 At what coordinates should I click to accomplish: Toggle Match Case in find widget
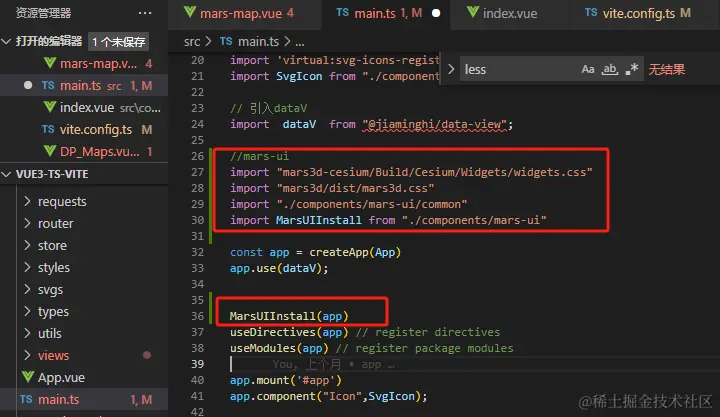coord(588,69)
